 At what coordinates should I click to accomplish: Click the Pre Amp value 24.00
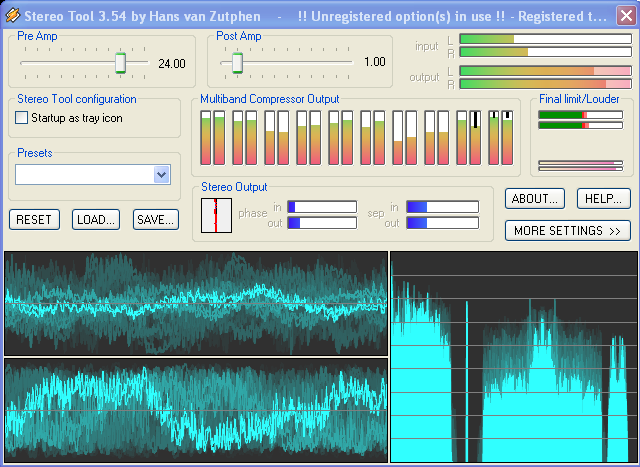click(x=172, y=64)
